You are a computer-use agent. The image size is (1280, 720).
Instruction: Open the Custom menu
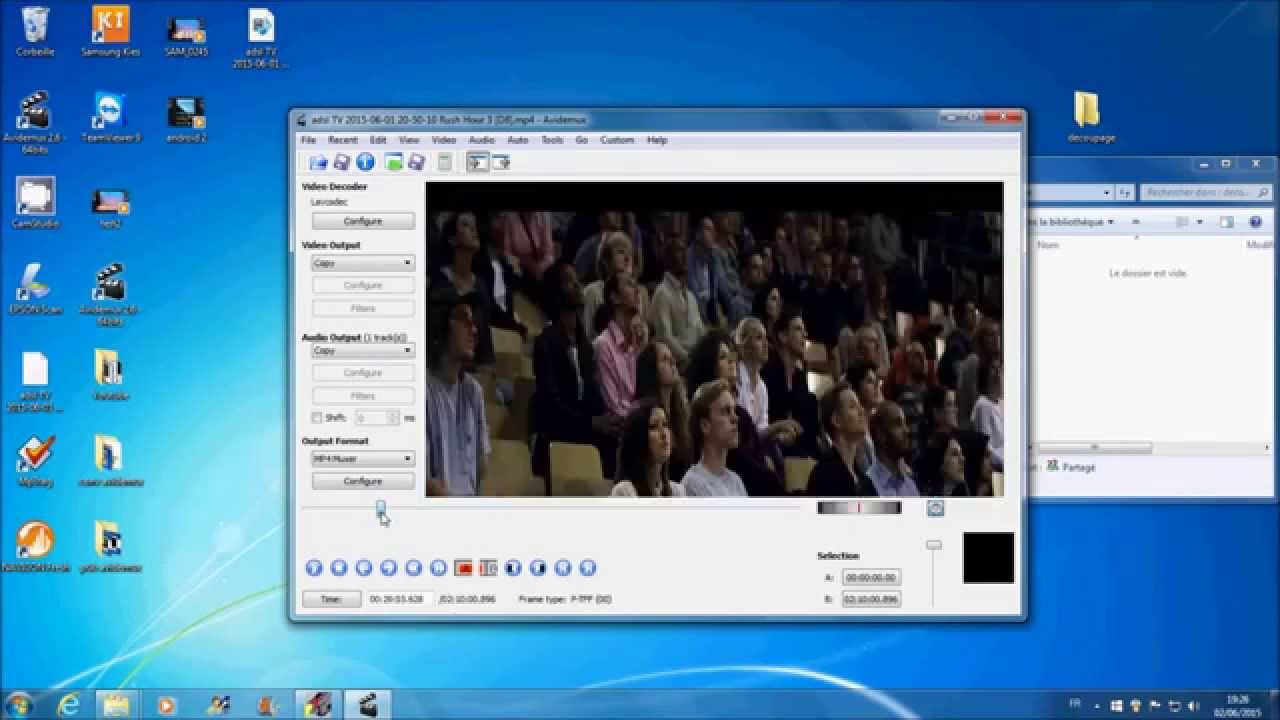(x=617, y=140)
